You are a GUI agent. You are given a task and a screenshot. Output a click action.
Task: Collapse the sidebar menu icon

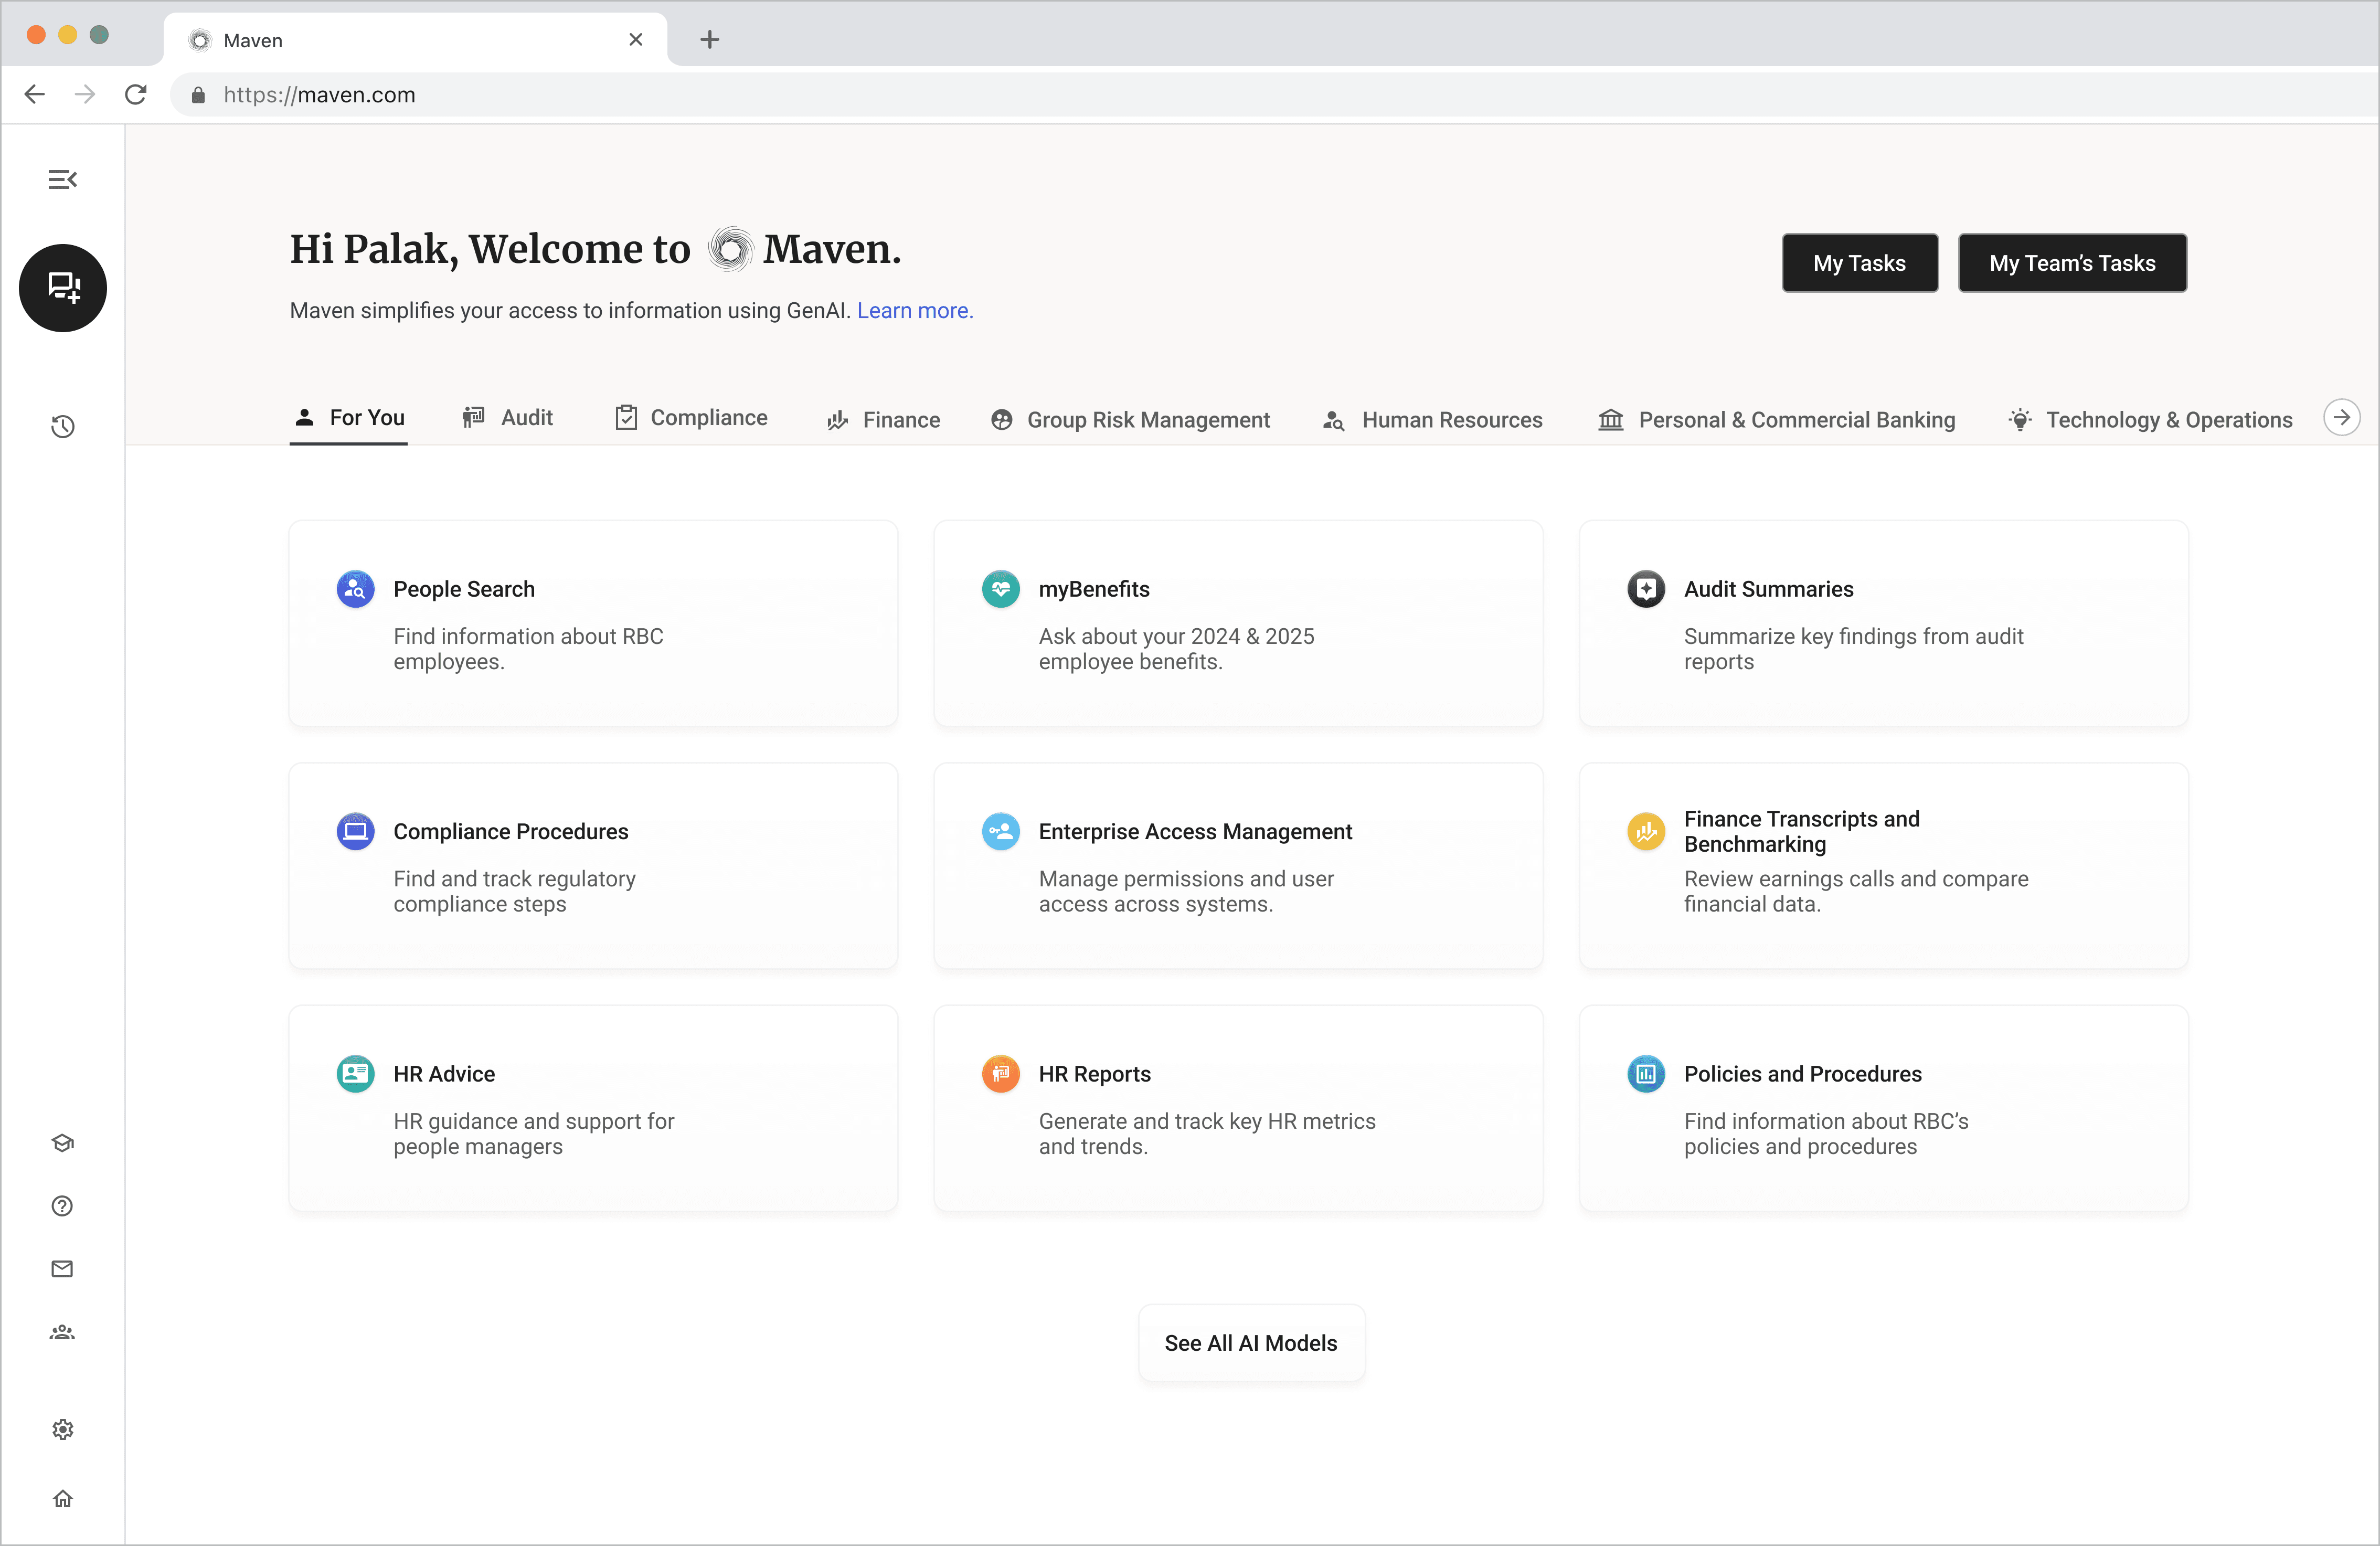click(62, 180)
